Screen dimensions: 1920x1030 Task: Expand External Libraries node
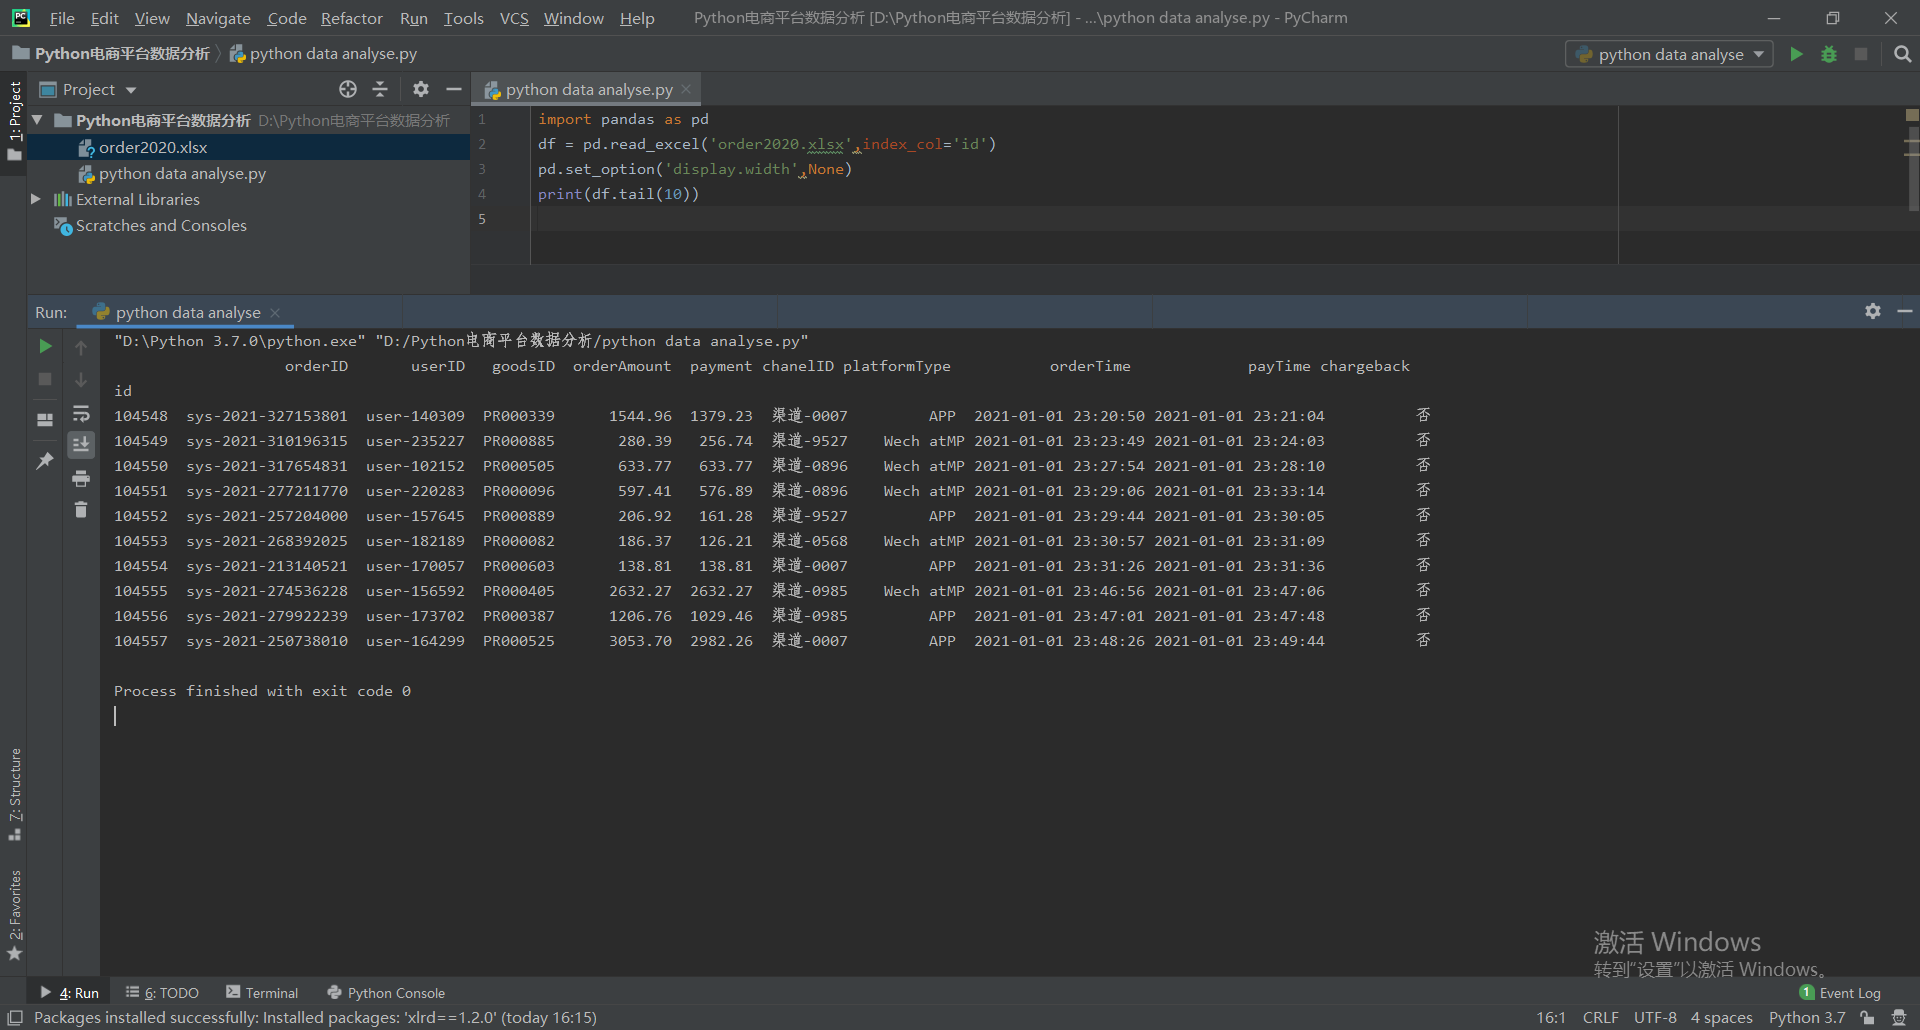(x=36, y=199)
